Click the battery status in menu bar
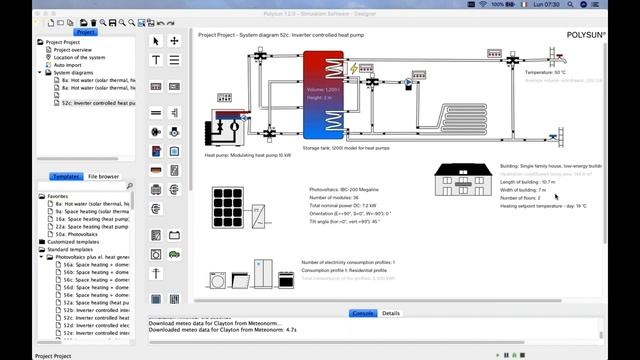 504,4
